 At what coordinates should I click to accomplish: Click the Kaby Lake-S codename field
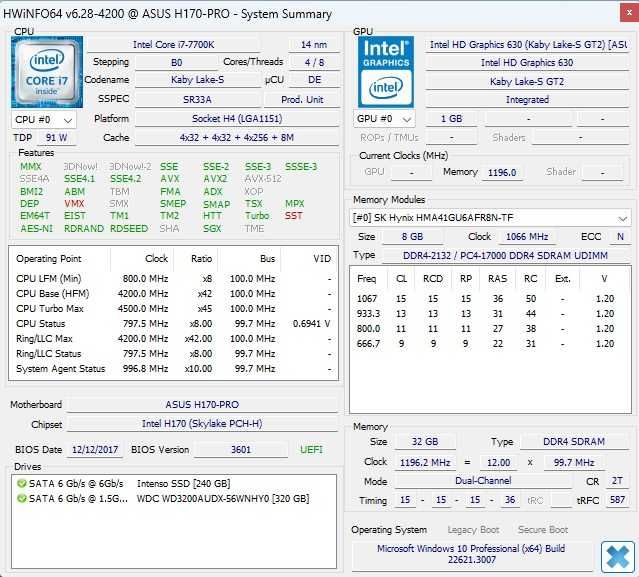pyautogui.click(x=197, y=80)
